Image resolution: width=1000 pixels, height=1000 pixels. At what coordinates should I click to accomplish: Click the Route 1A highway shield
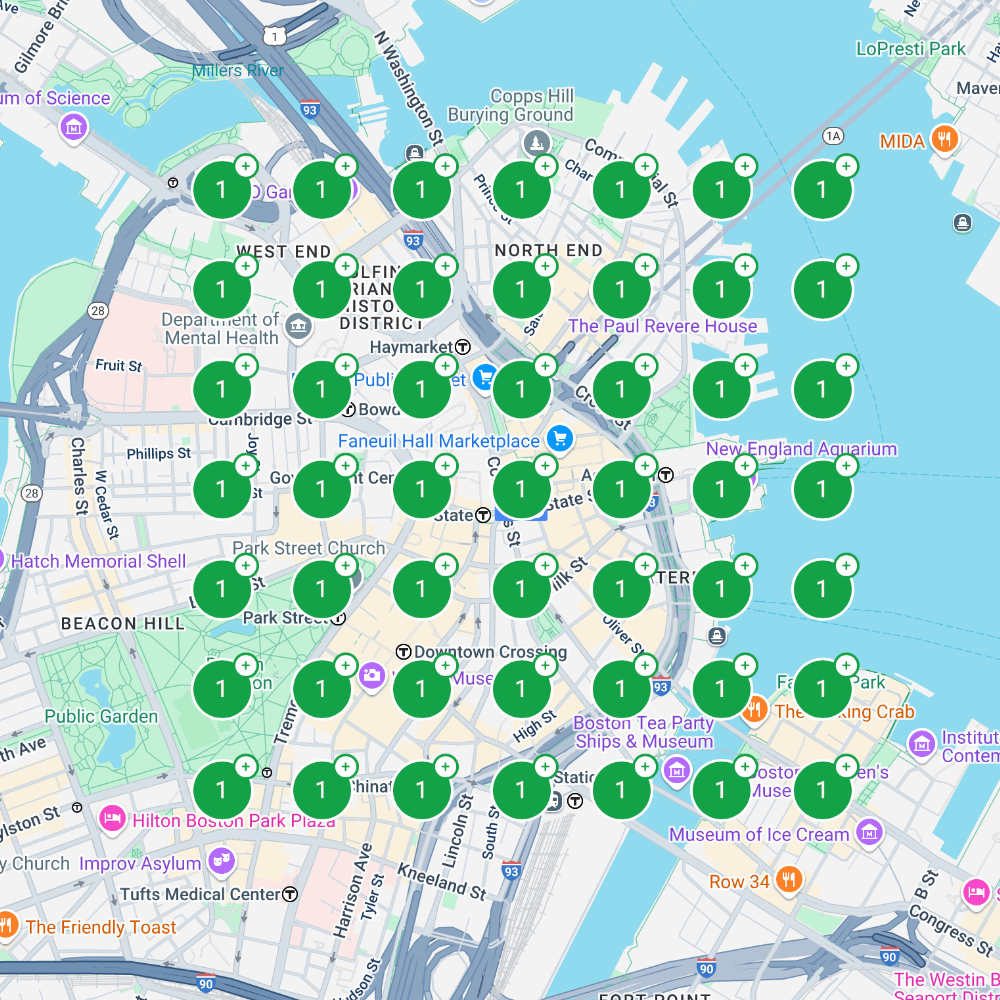(833, 136)
